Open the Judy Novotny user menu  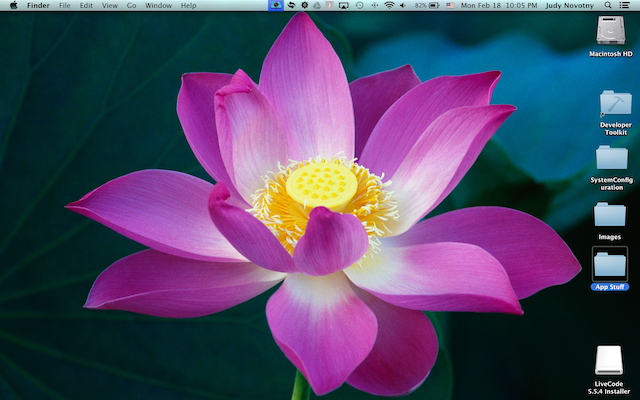(x=569, y=5)
